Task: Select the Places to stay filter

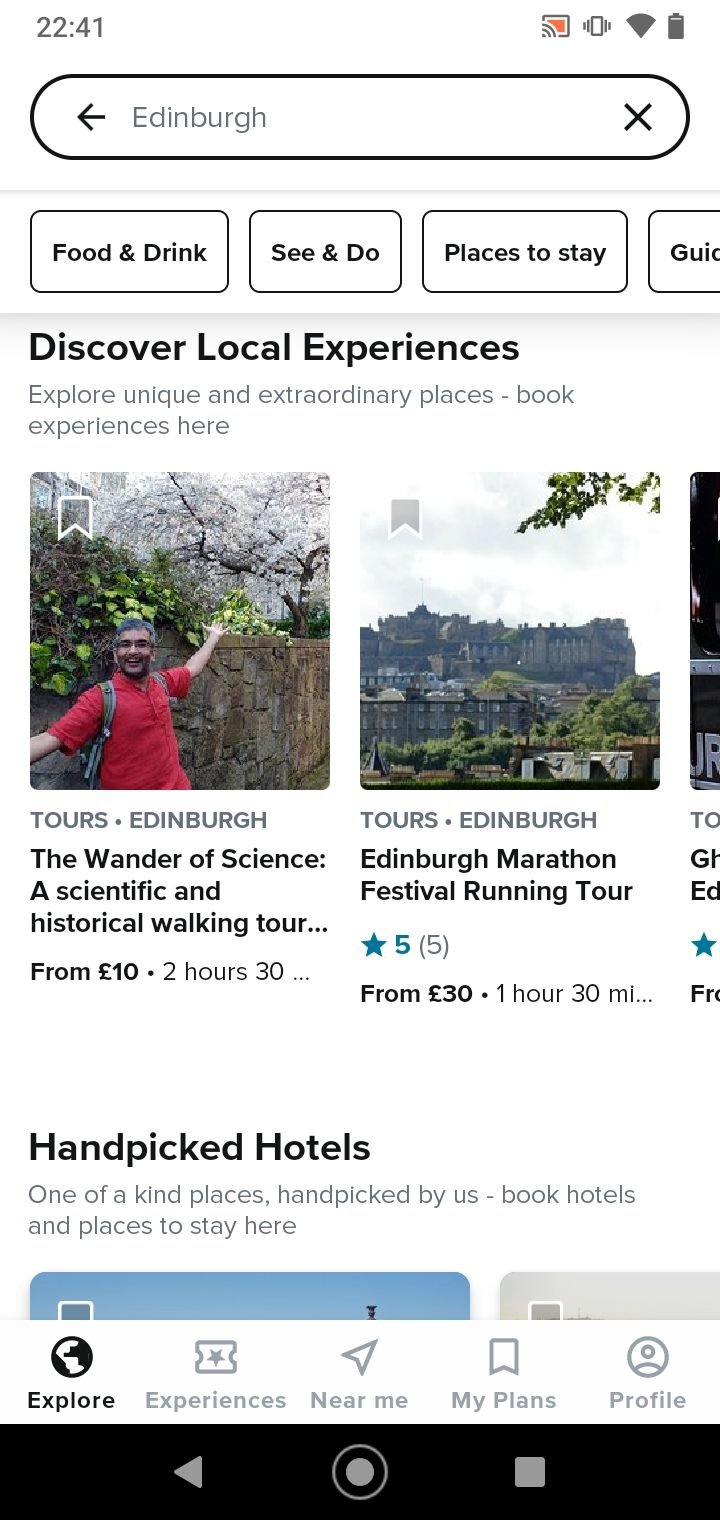Action: point(525,252)
